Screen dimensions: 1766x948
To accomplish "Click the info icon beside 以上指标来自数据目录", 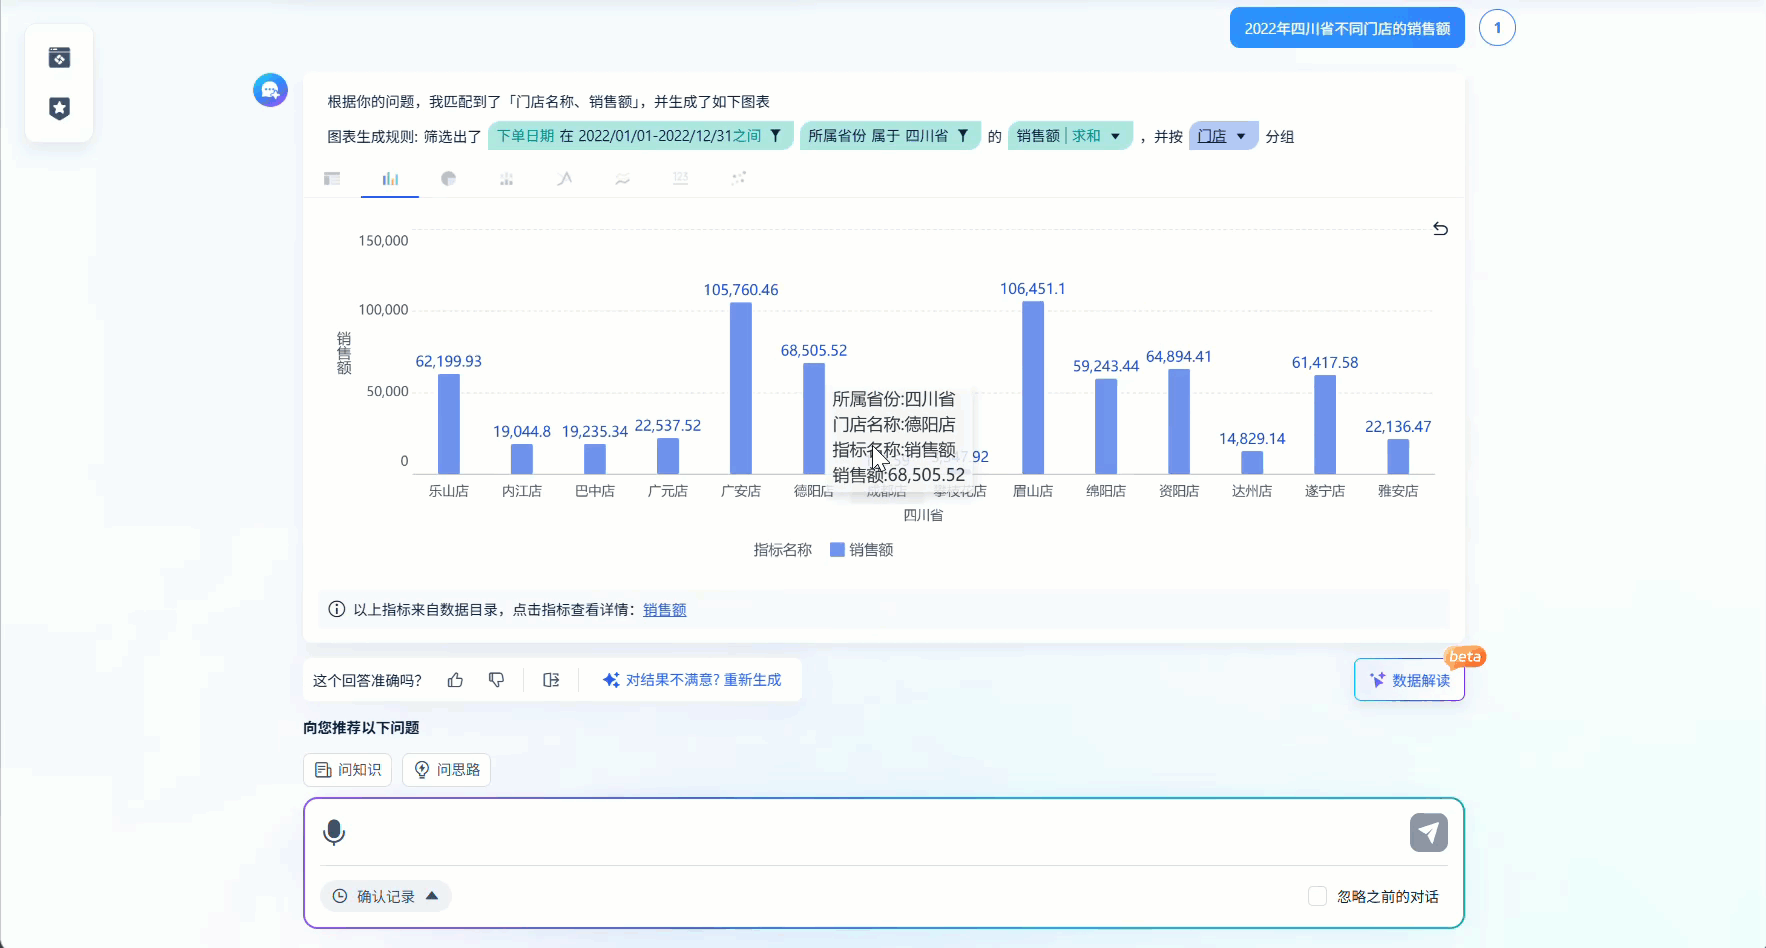I will click(337, 609).
